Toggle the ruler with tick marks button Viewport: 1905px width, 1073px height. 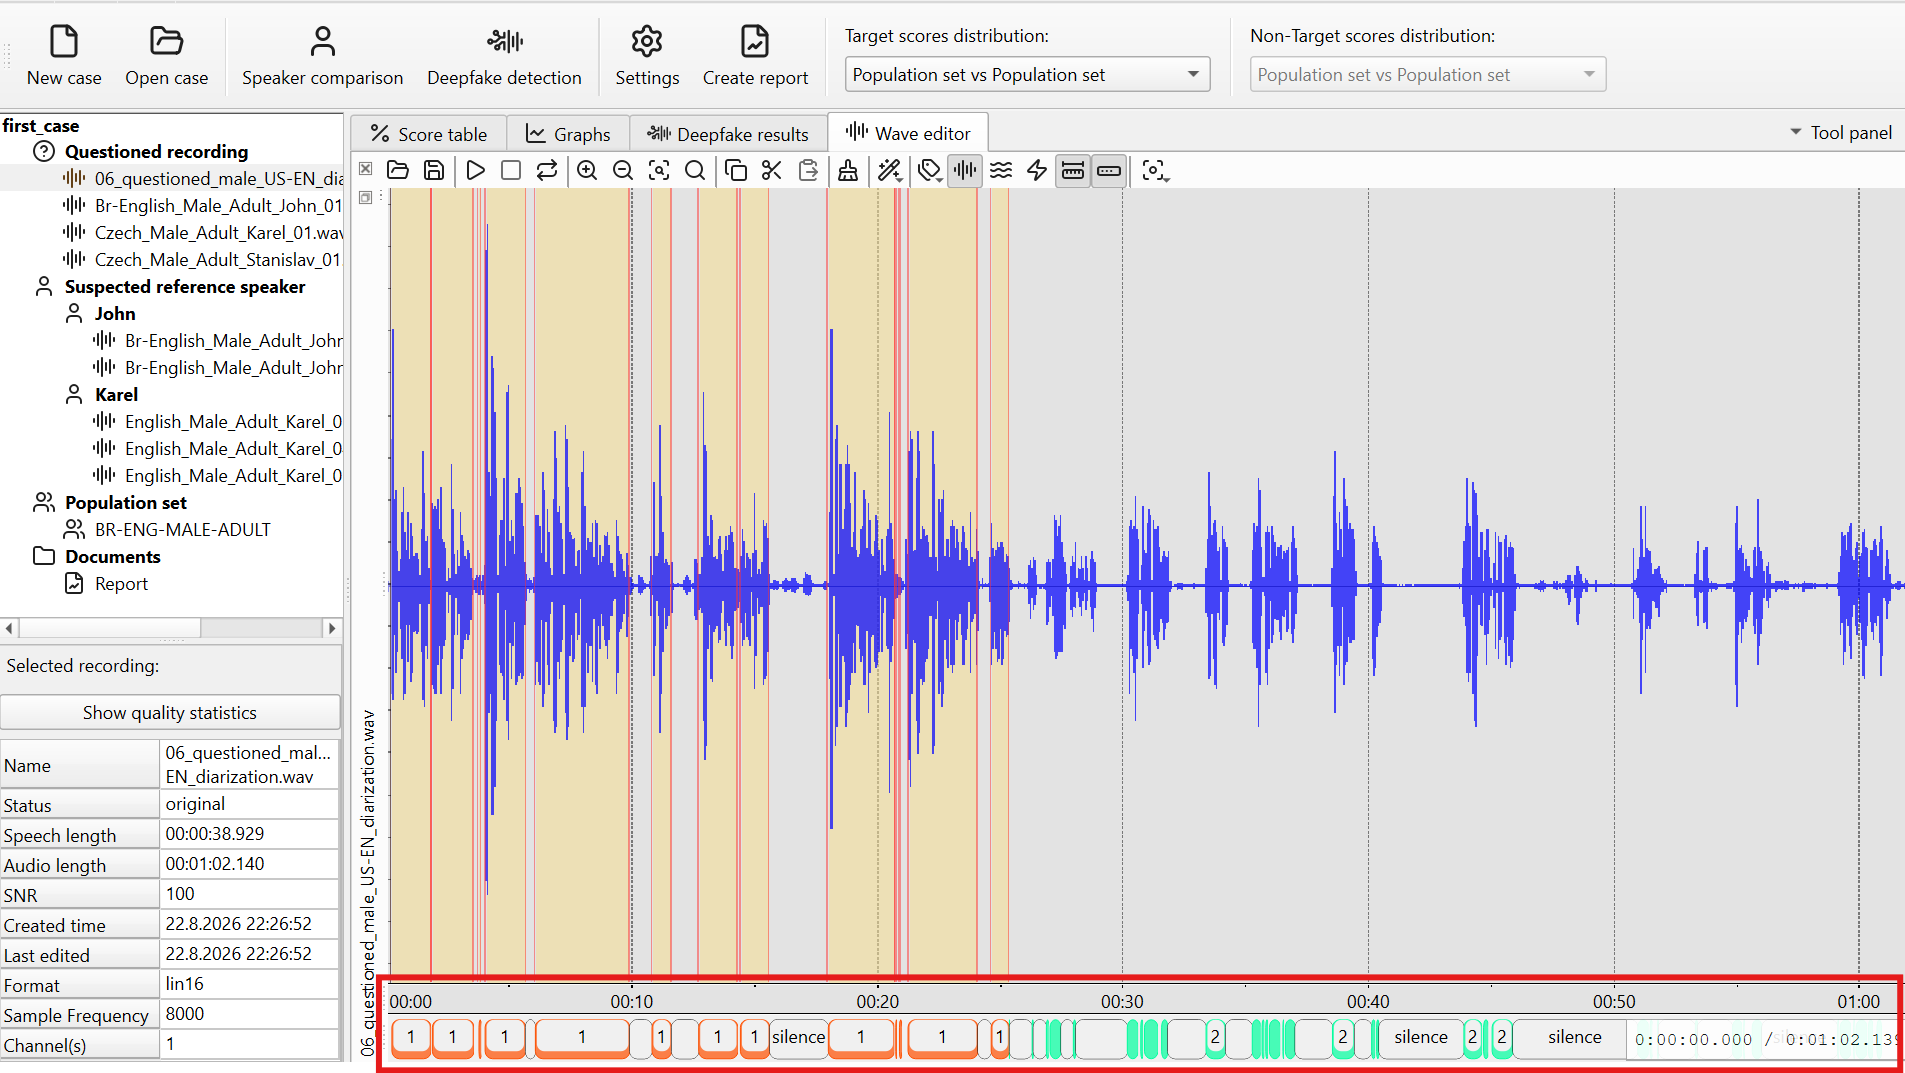(x=1073, y=170)
